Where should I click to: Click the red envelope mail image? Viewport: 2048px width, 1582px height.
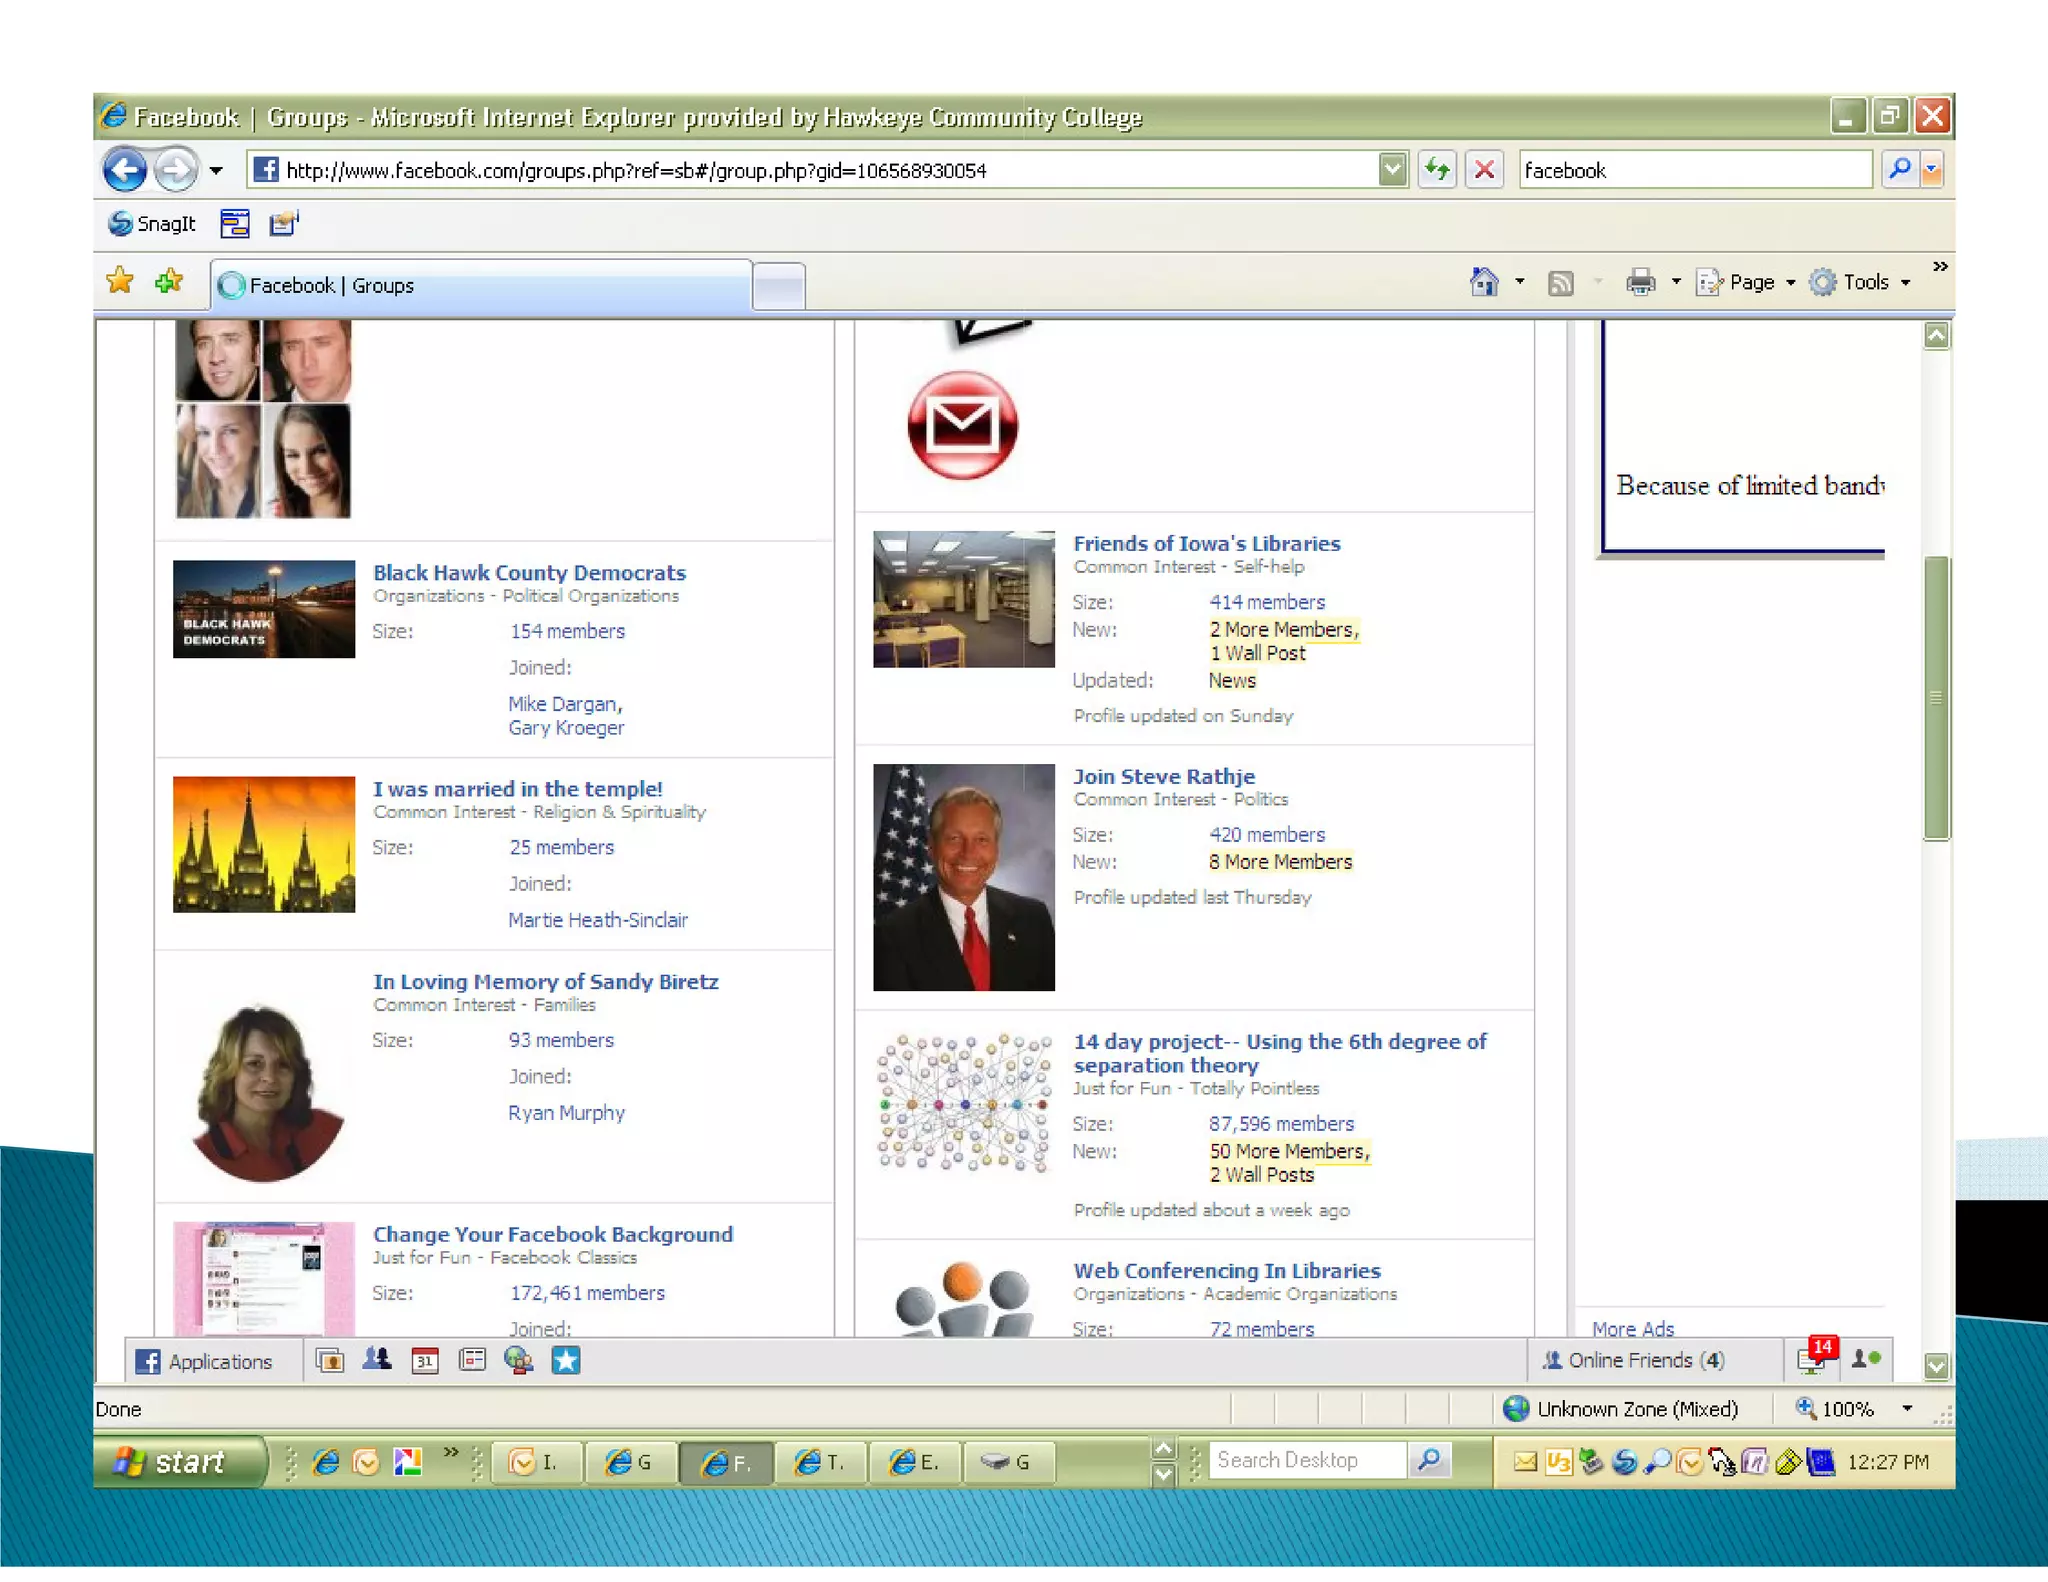coord(962,426)
